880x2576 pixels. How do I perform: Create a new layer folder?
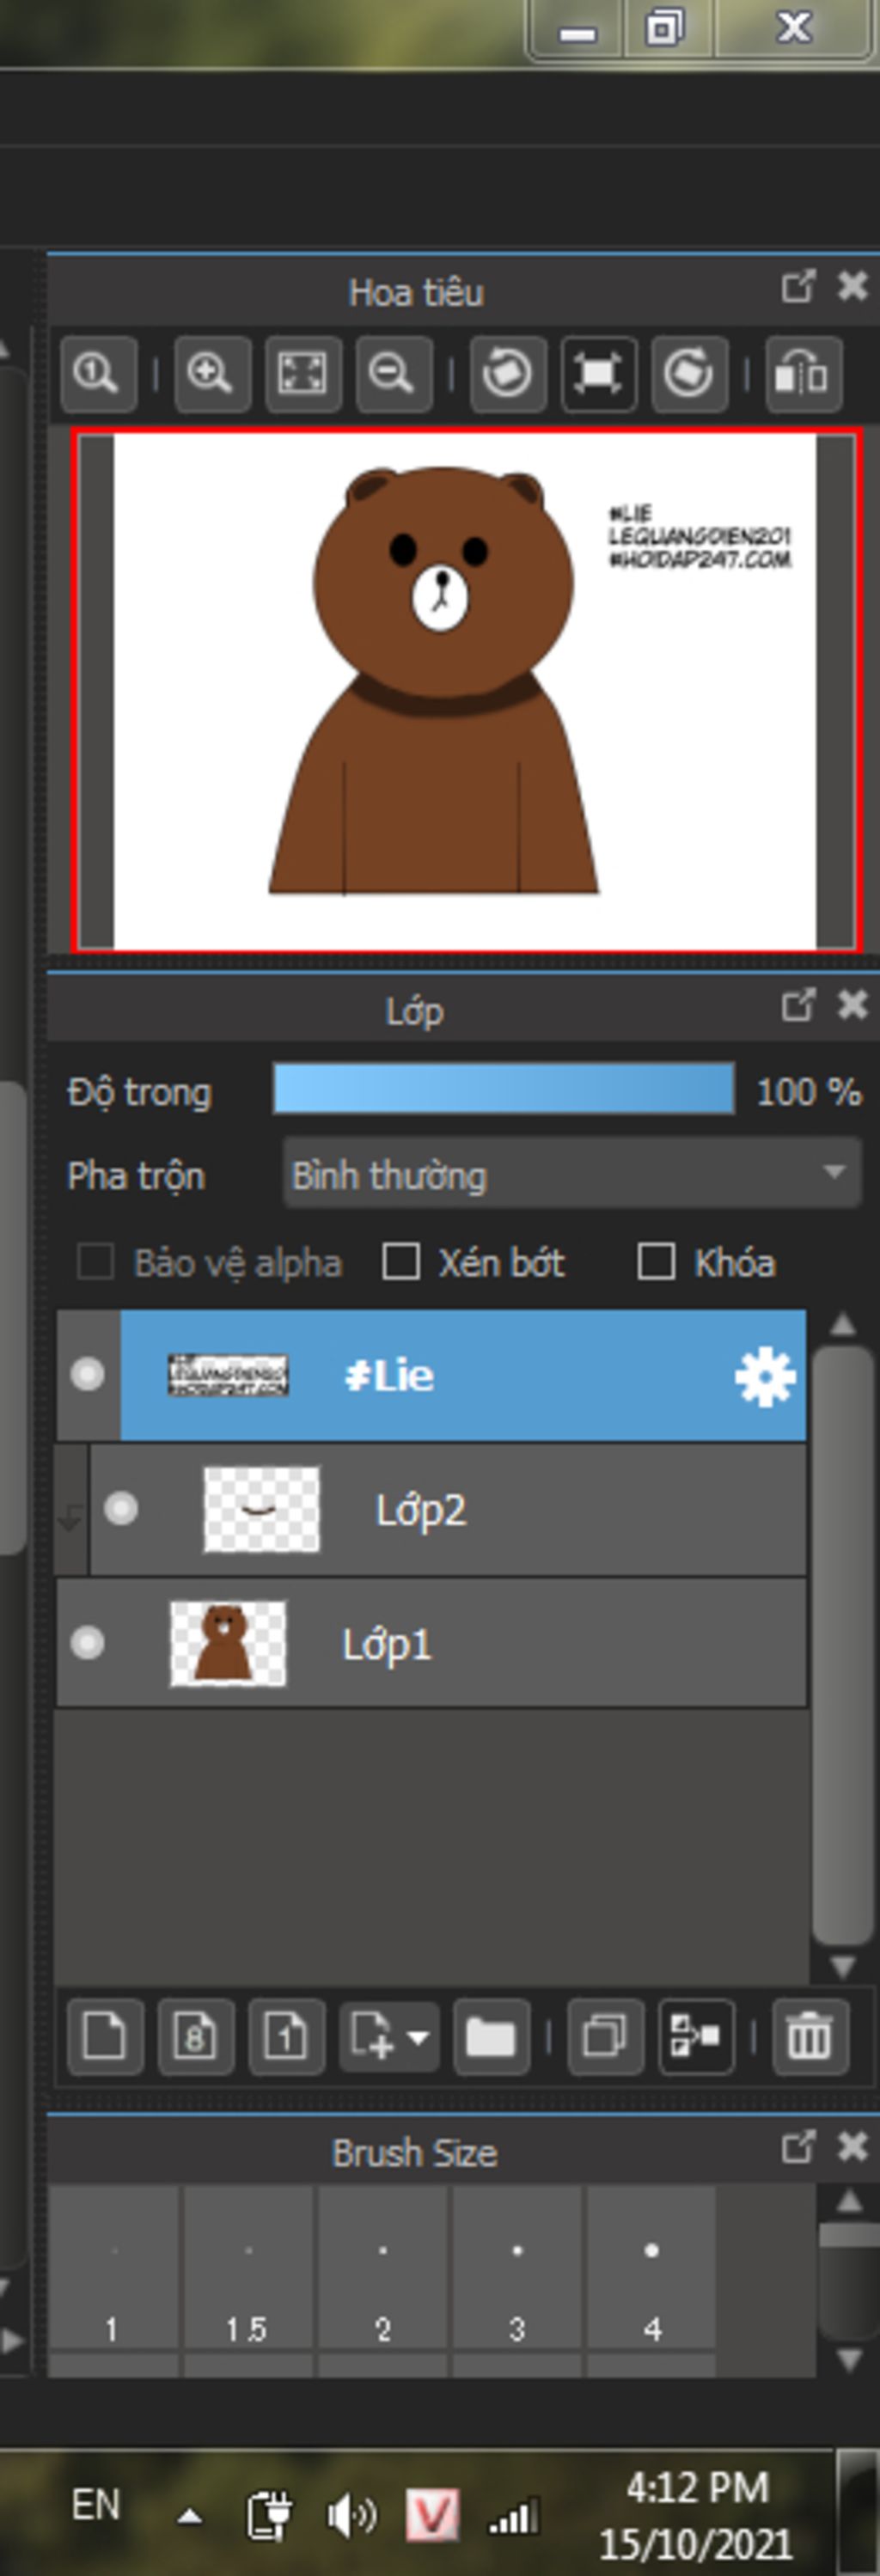coord(490,2036)
